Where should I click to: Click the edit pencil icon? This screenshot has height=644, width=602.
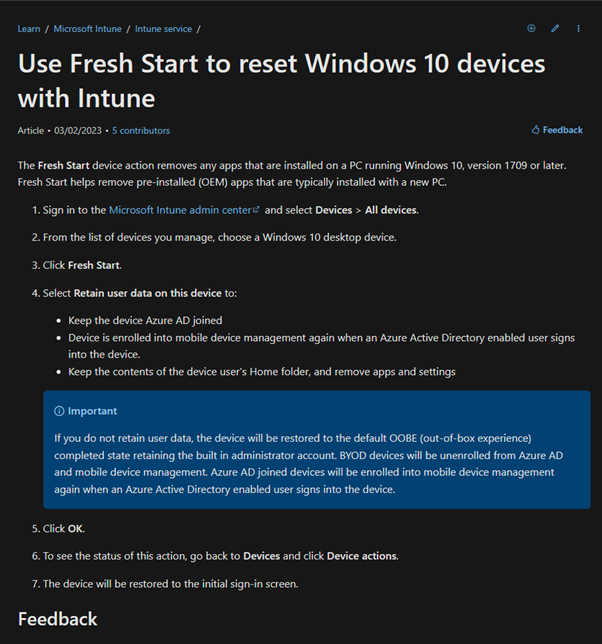pyautogui.click(x=555, y=28)
